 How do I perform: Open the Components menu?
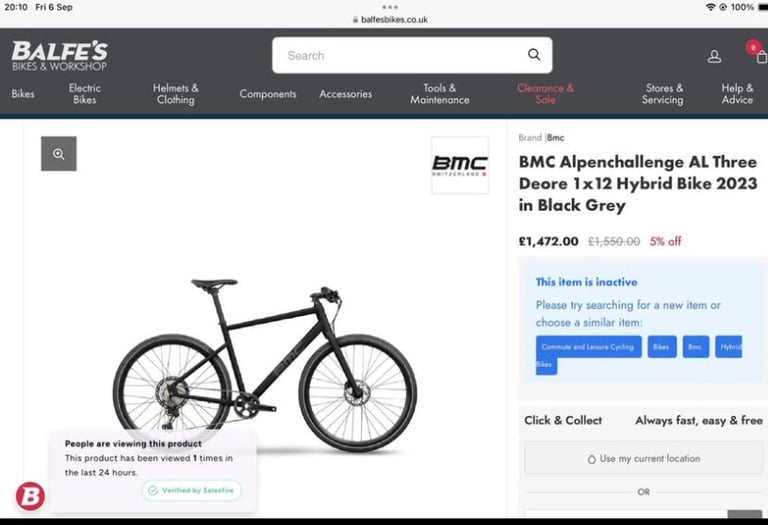268,94
